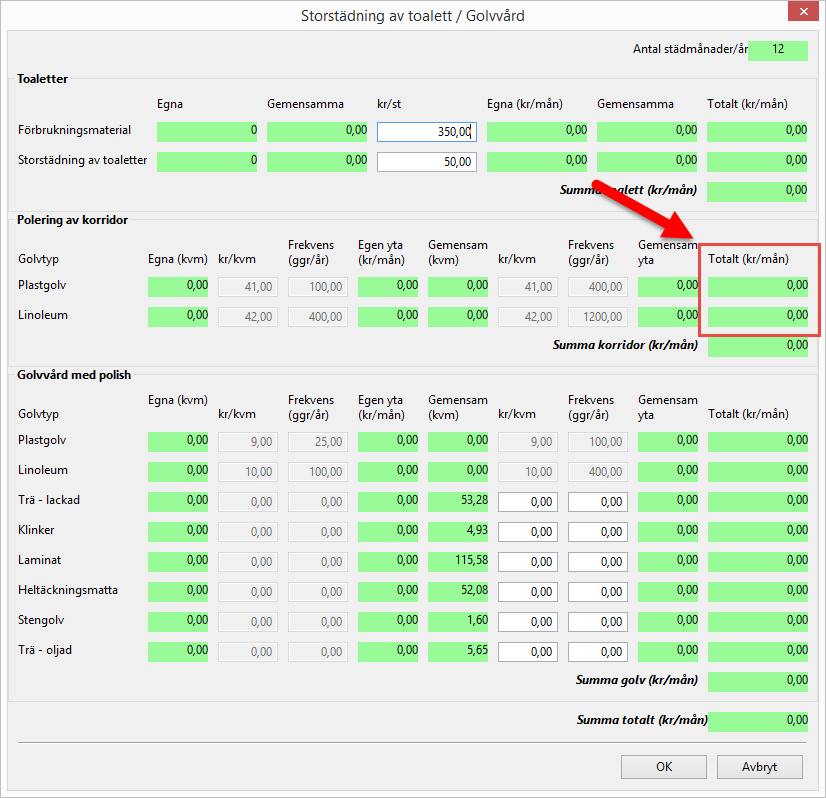The width and height of the screenshot is (826, 798).
Task: Click the Förbrukningsmaterial kr/st field showing 350,00
Action: point(427,131)
